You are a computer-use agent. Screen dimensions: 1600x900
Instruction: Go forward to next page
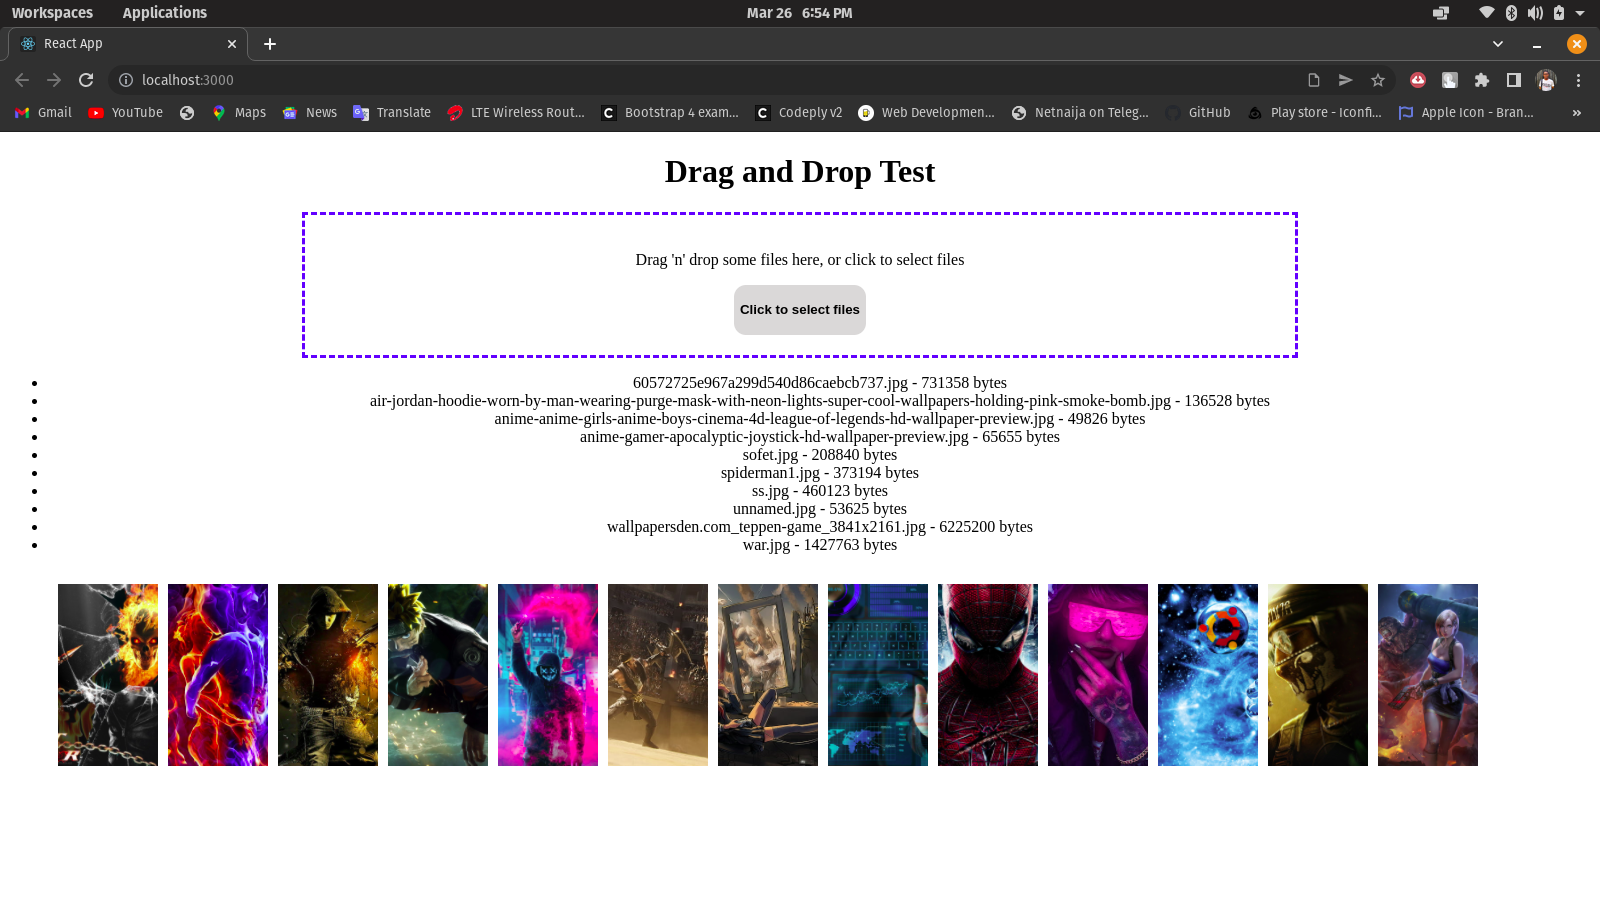click(54, 80)
